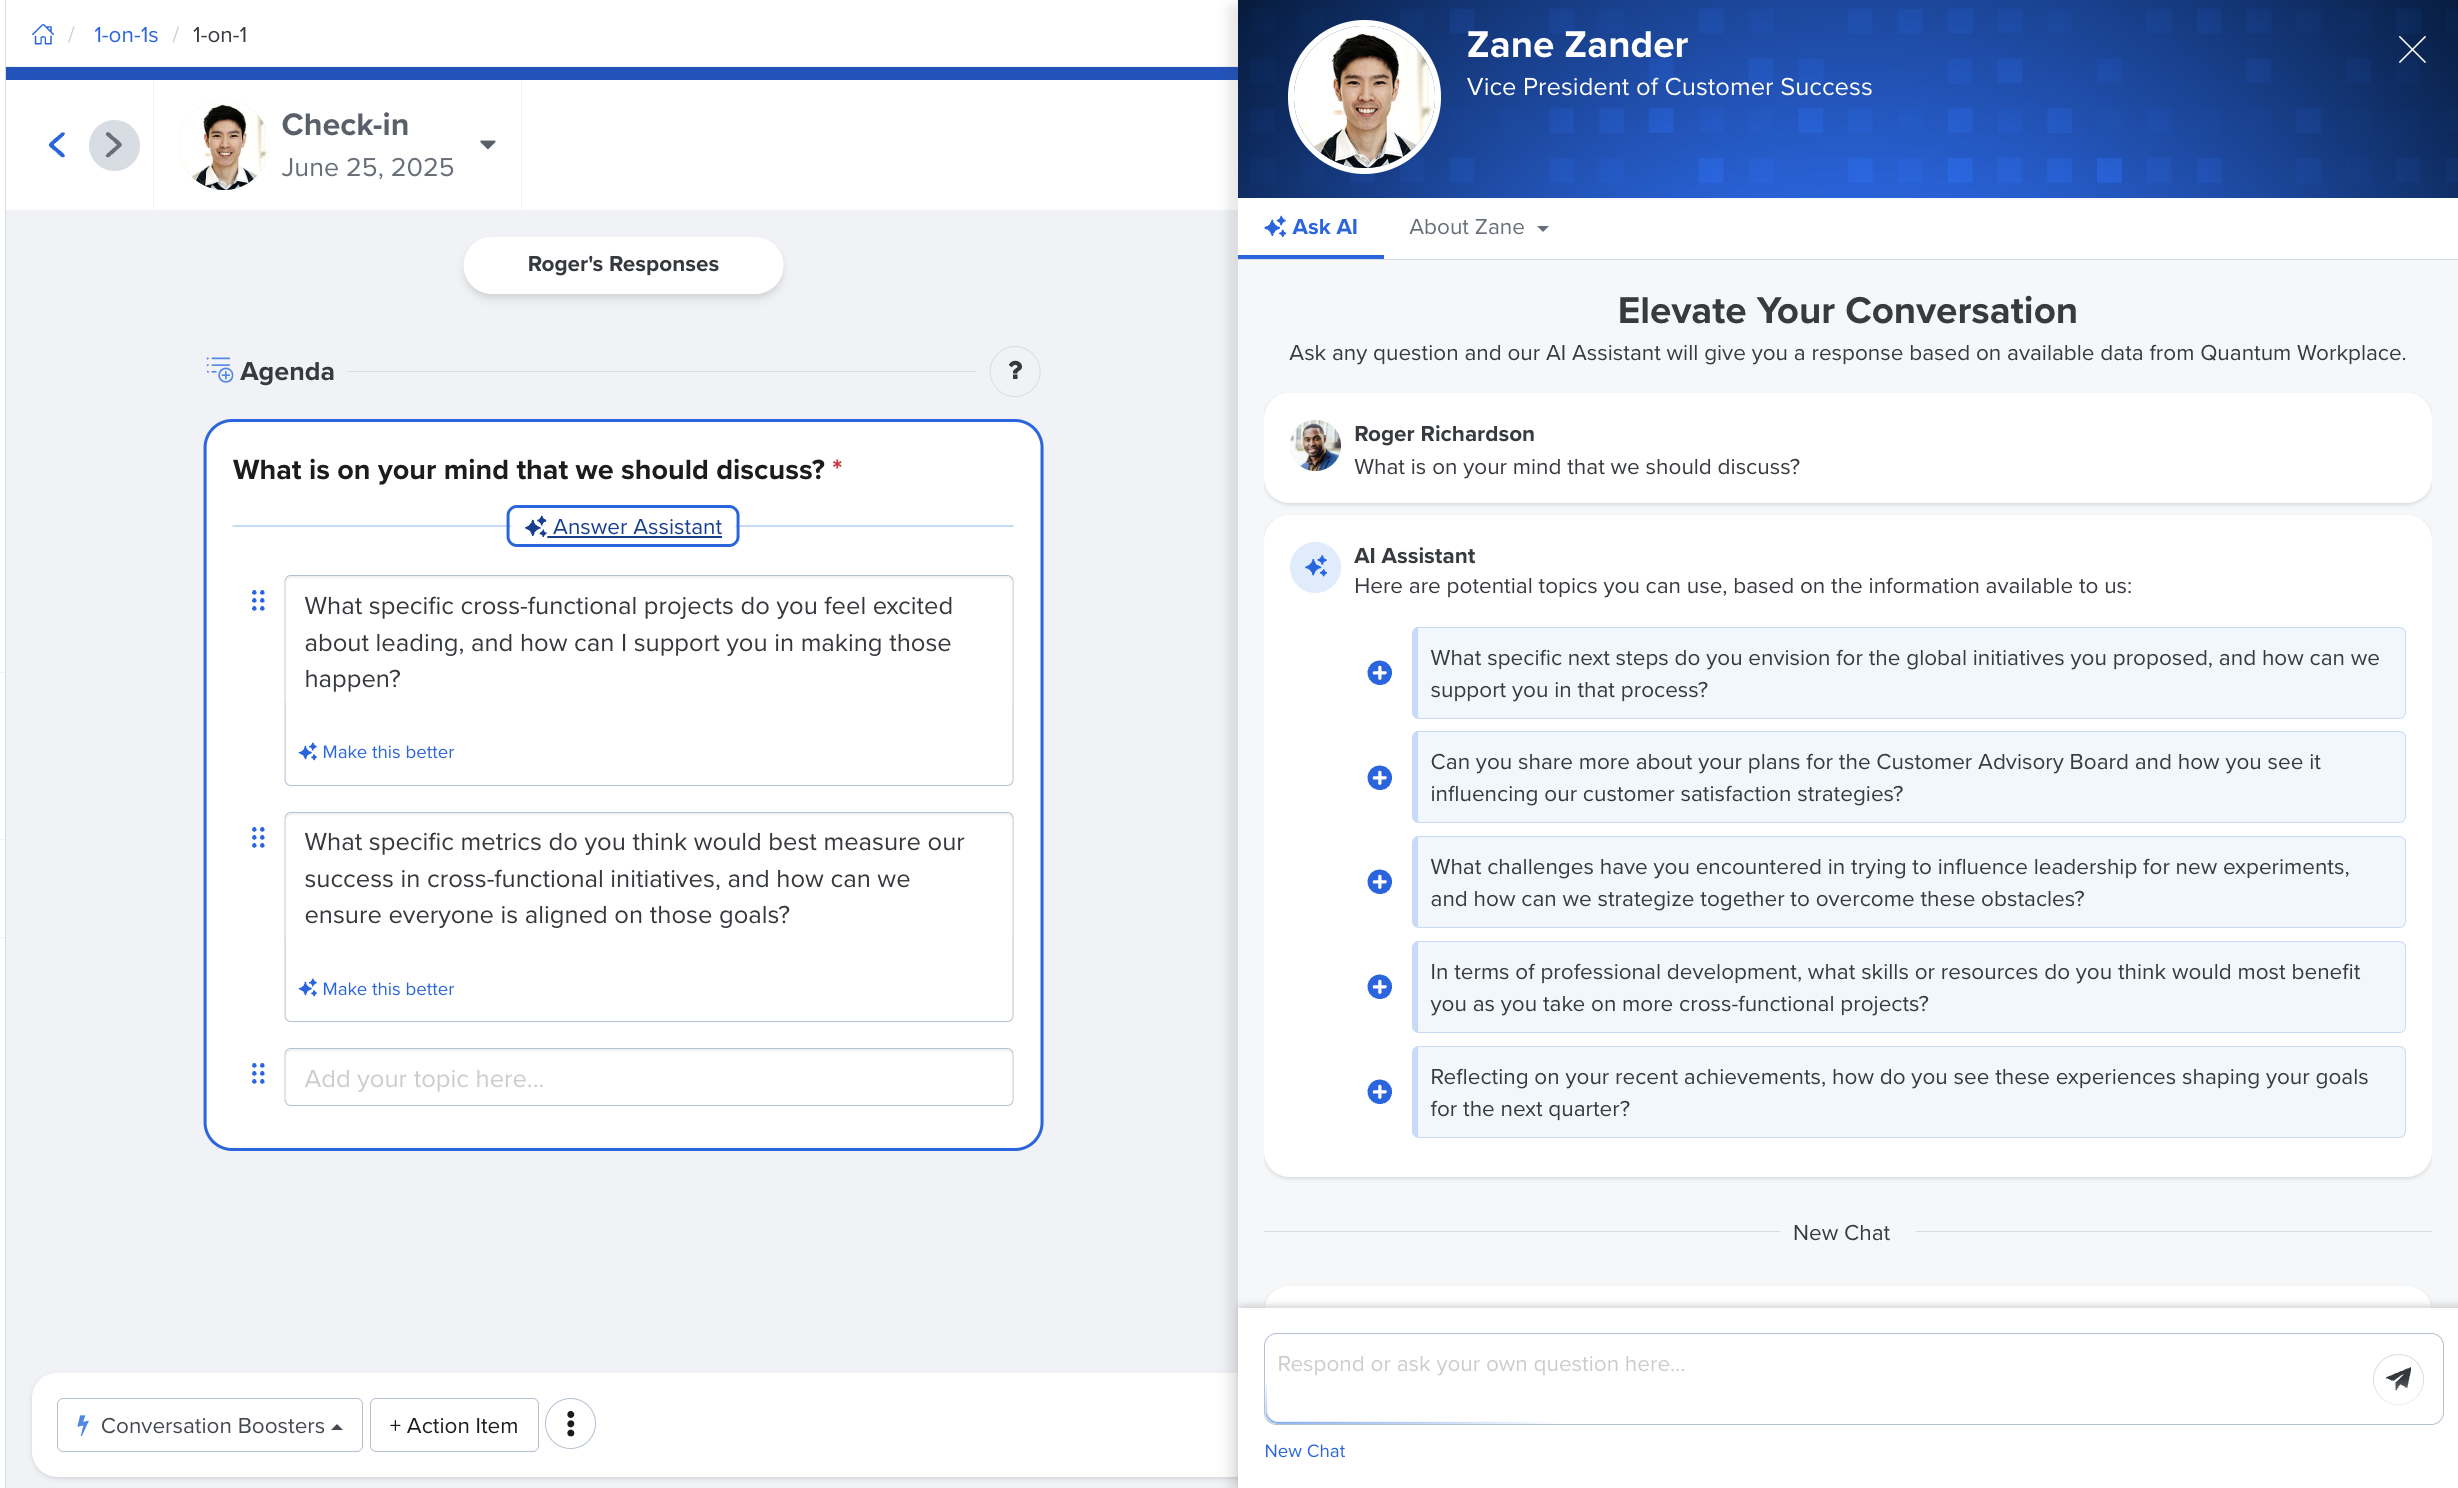Go to the previous check-in arrow

click(x=58, y=145)
